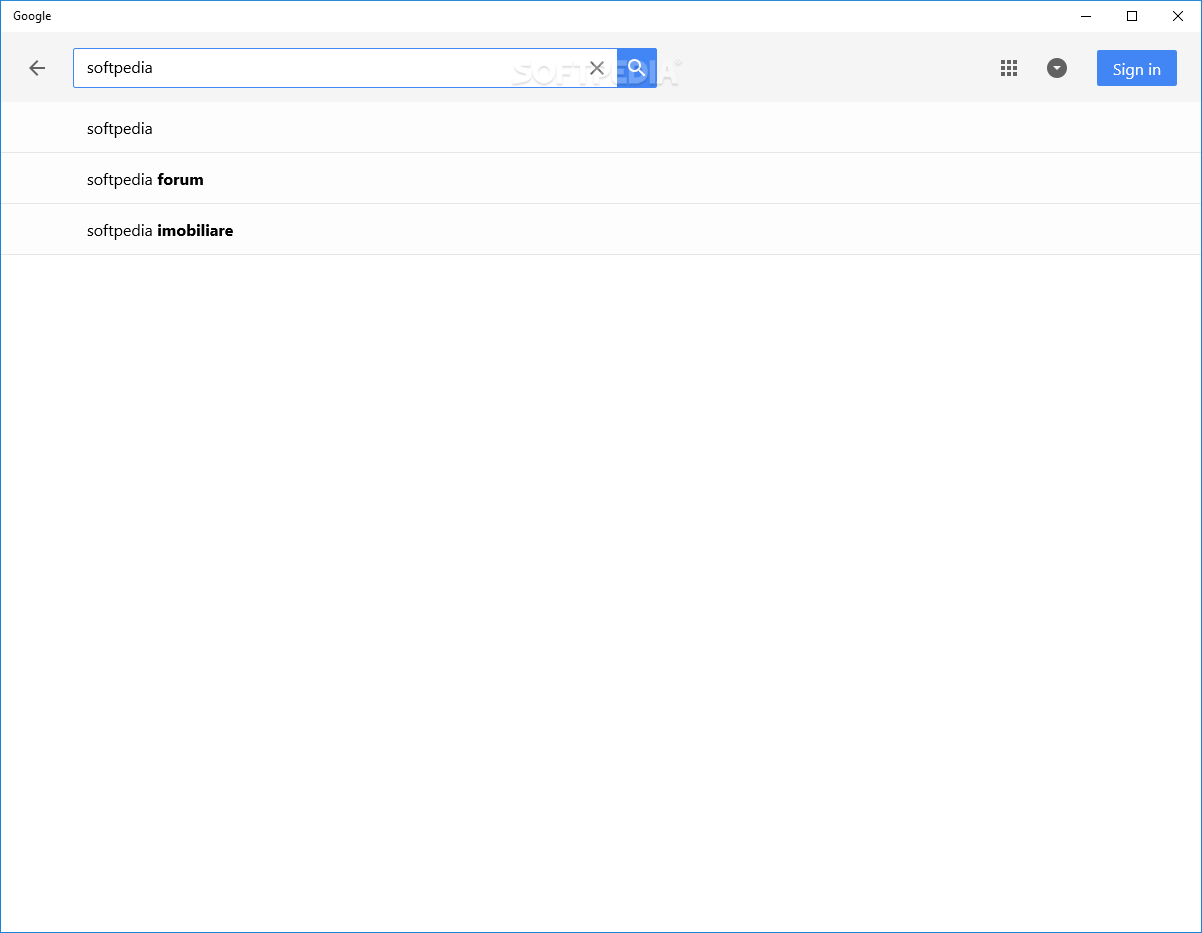Go back using the left arrow
The image size is (1202, 933).
point(37,68)
